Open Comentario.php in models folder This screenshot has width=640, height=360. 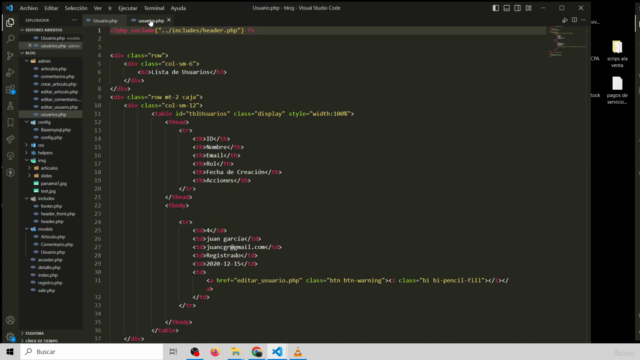[x=57, y=244]
